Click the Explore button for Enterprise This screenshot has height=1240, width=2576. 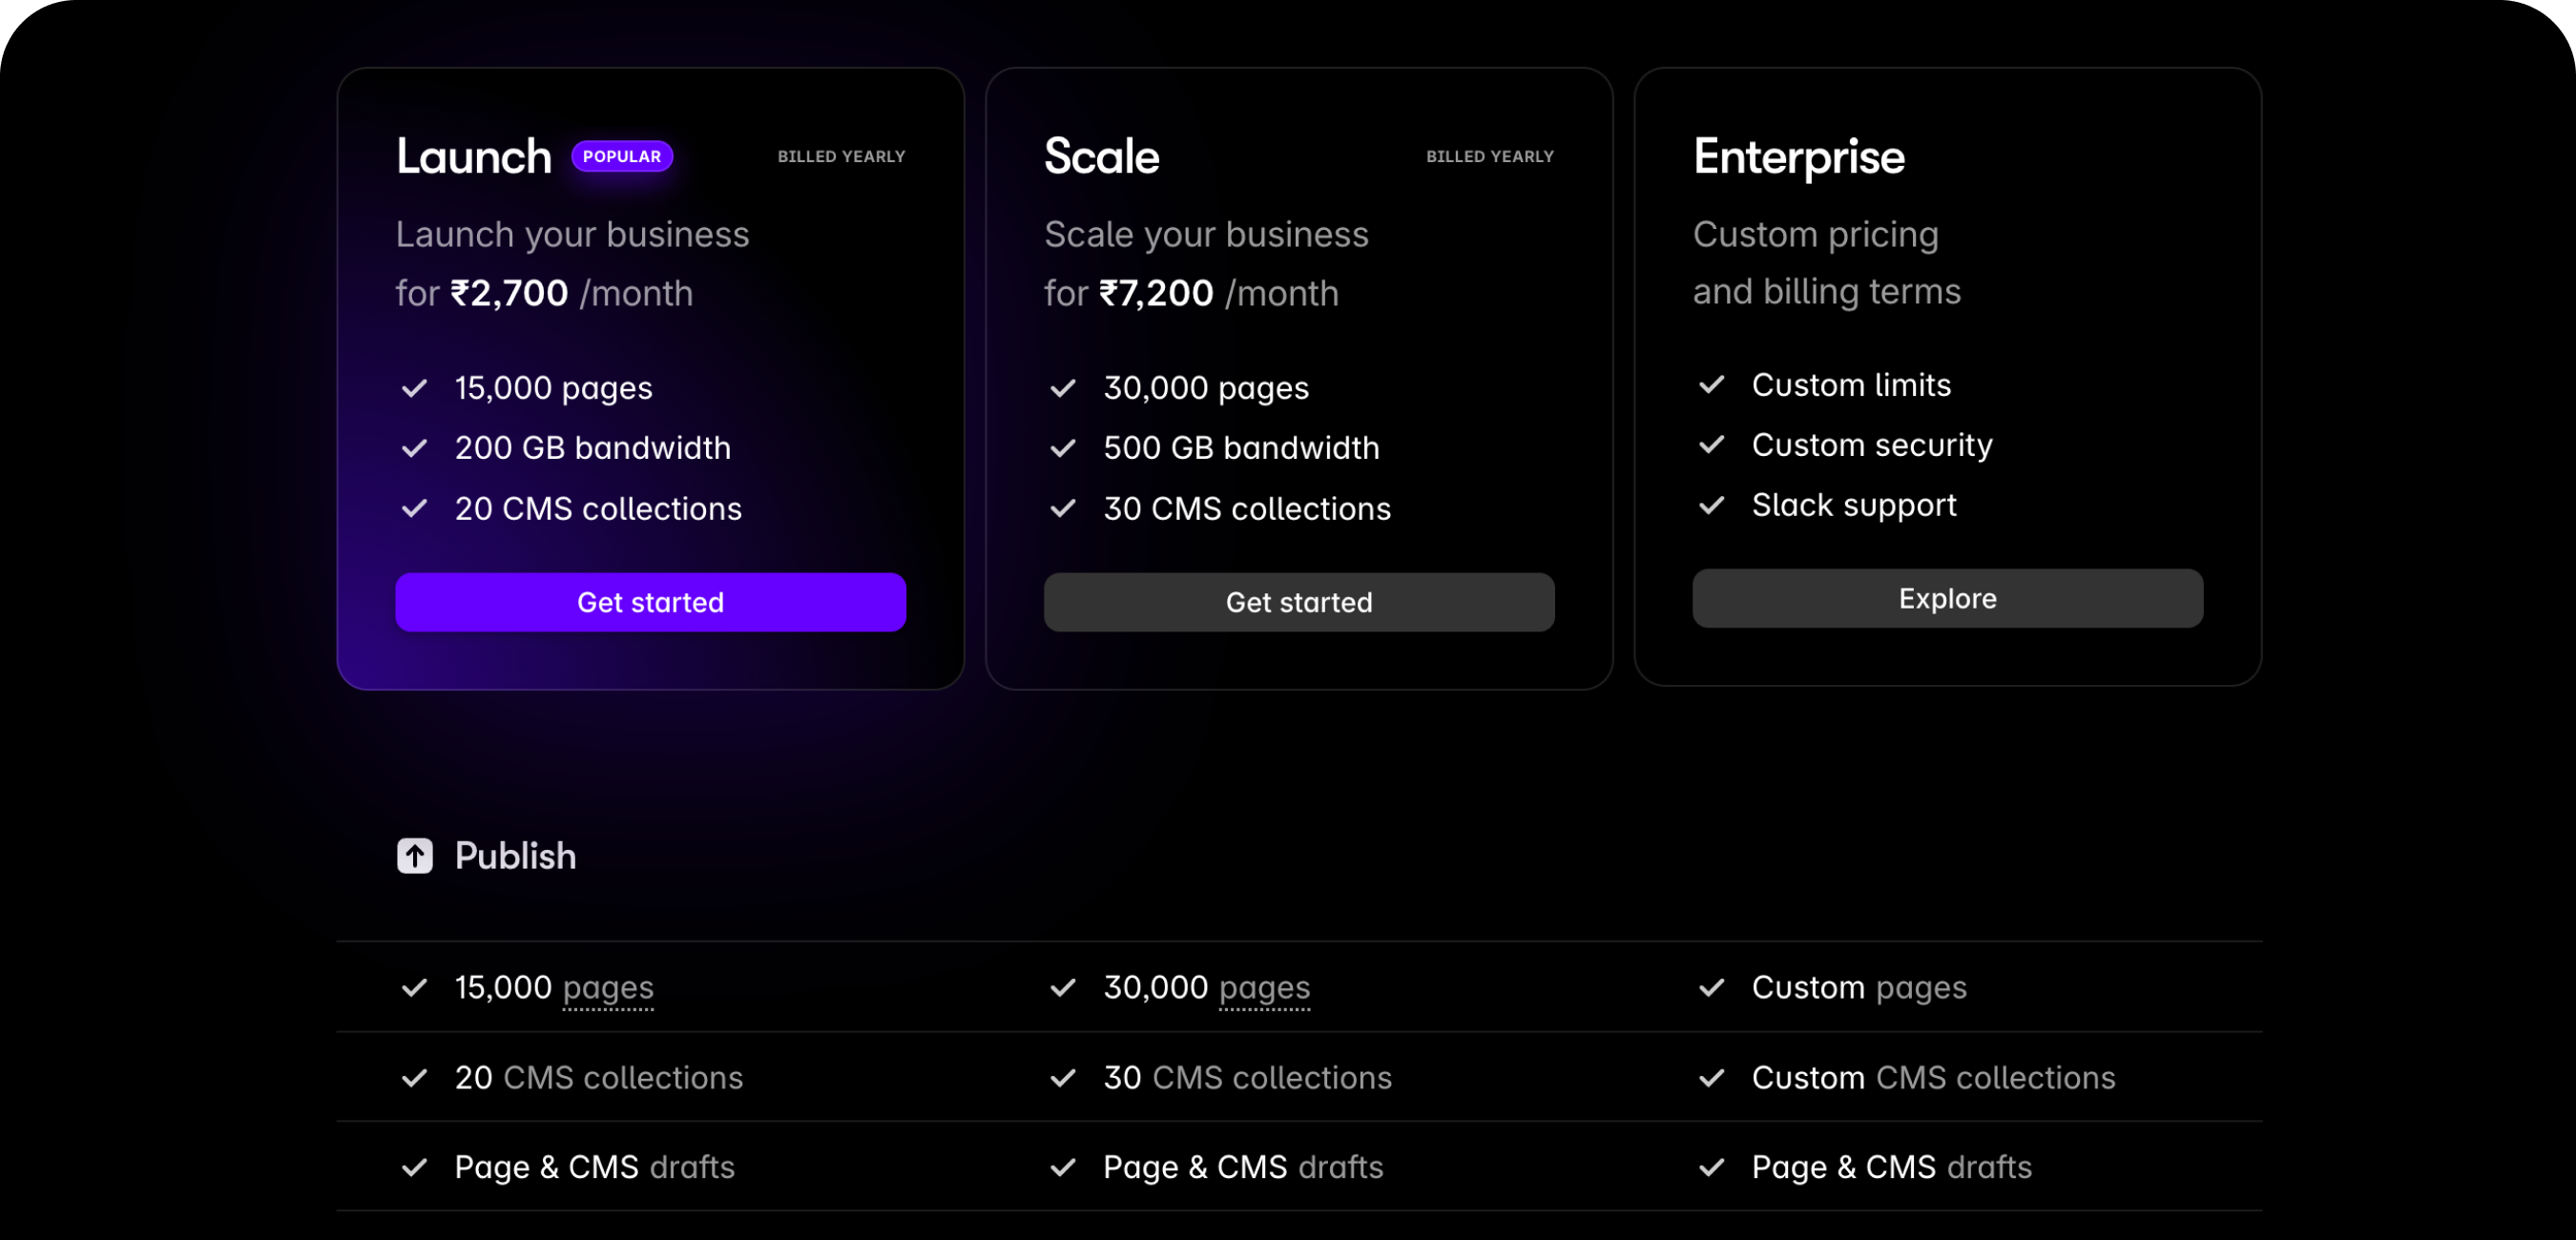point(1946,598)
